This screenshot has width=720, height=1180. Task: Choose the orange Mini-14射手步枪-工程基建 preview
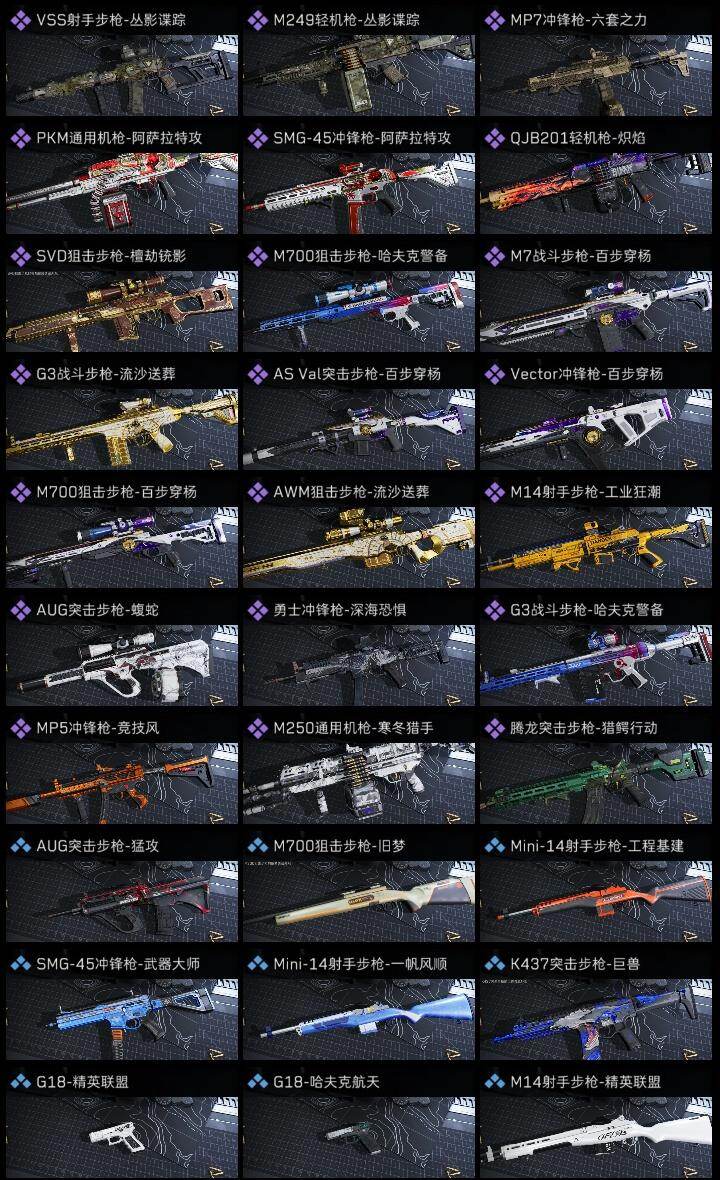coord(596,902)
